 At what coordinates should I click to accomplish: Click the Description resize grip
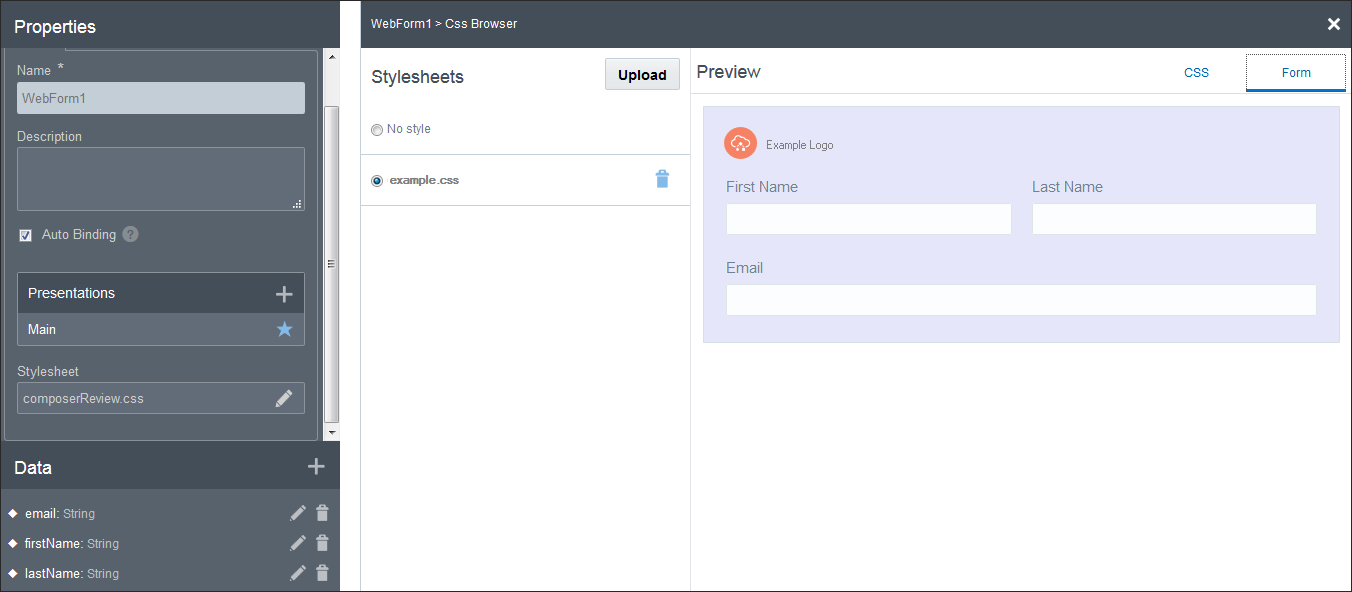pyautogui.click(x=297, y=204)
